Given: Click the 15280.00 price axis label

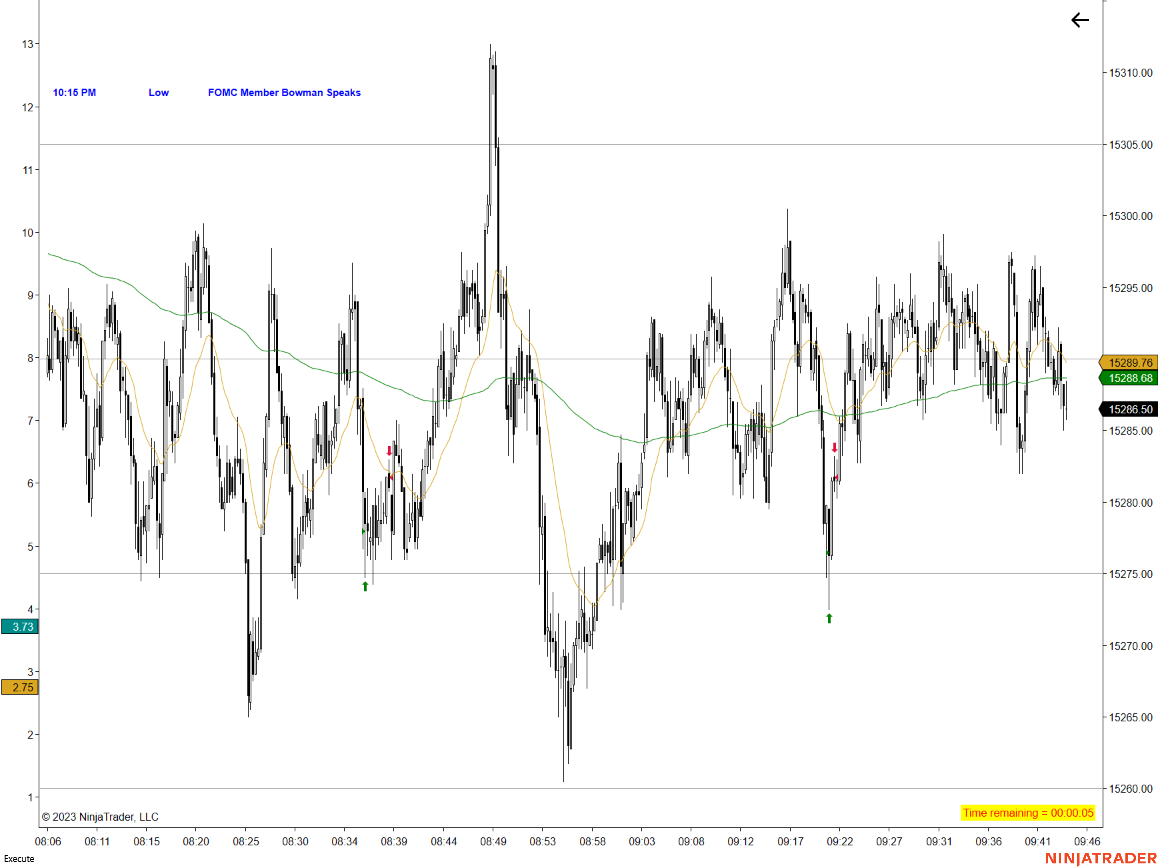Looking at the screenshot, I should [x=1130, y=503].
